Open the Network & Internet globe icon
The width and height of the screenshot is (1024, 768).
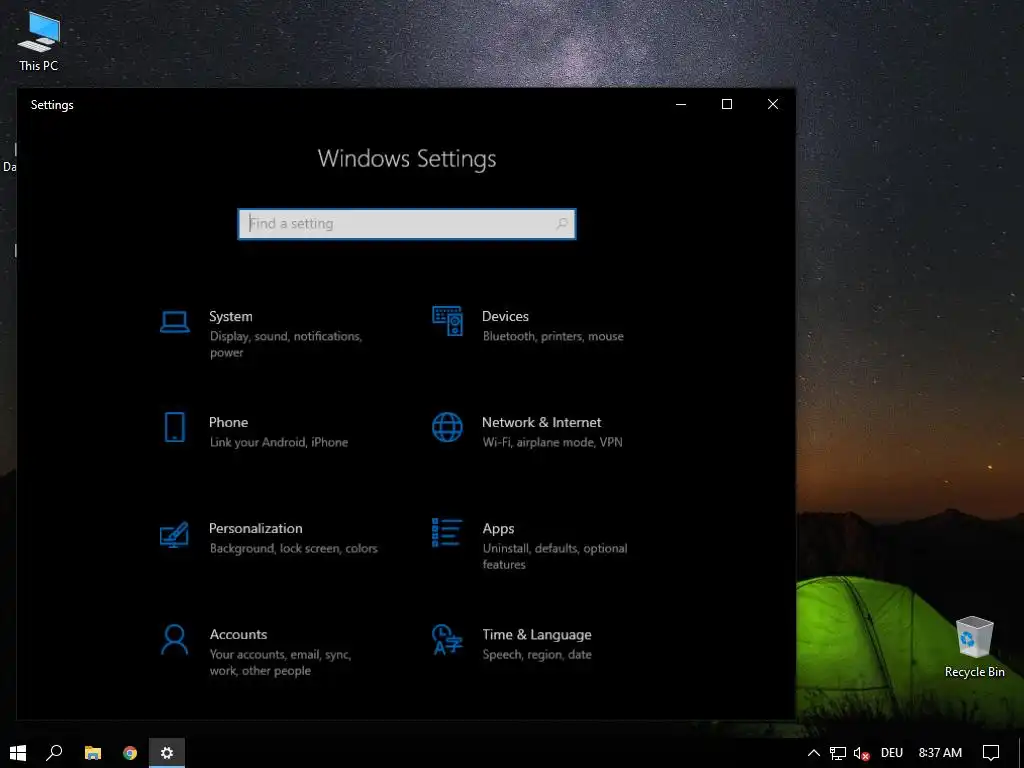click(447, 427)
